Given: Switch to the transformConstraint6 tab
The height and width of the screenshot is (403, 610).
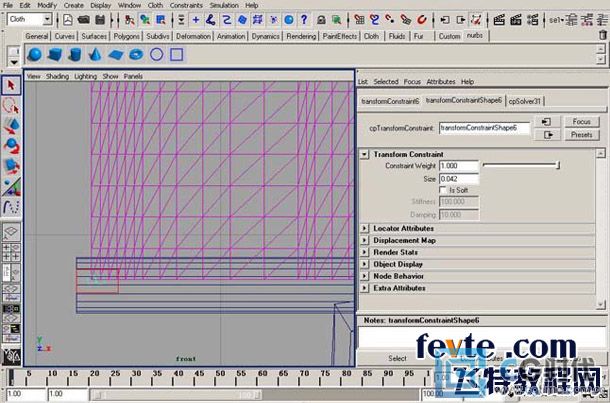Looking at the screenshot, I should (390, 101).
